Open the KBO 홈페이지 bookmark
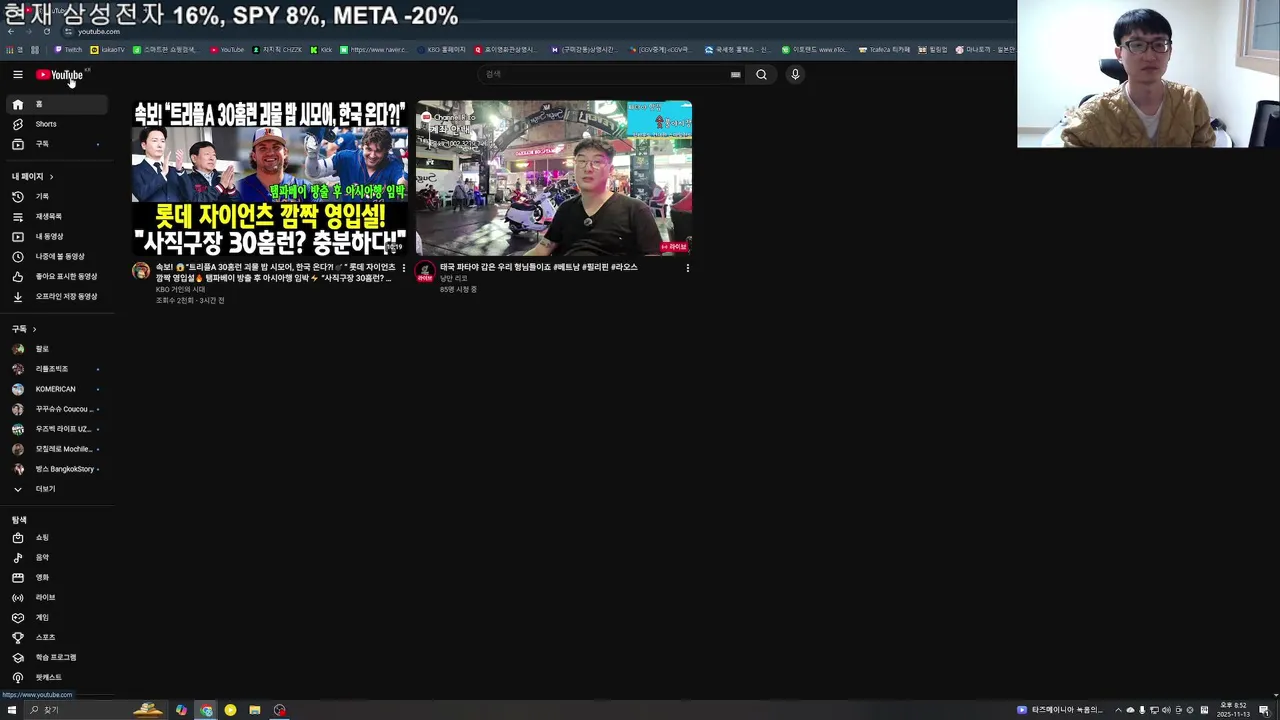1280x720 pixels. tap(442, 49)
